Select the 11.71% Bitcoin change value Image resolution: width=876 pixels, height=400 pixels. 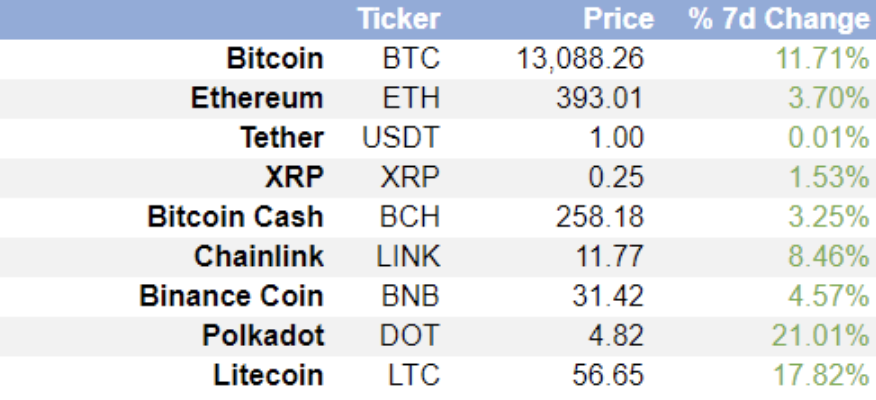coord(821,58)
